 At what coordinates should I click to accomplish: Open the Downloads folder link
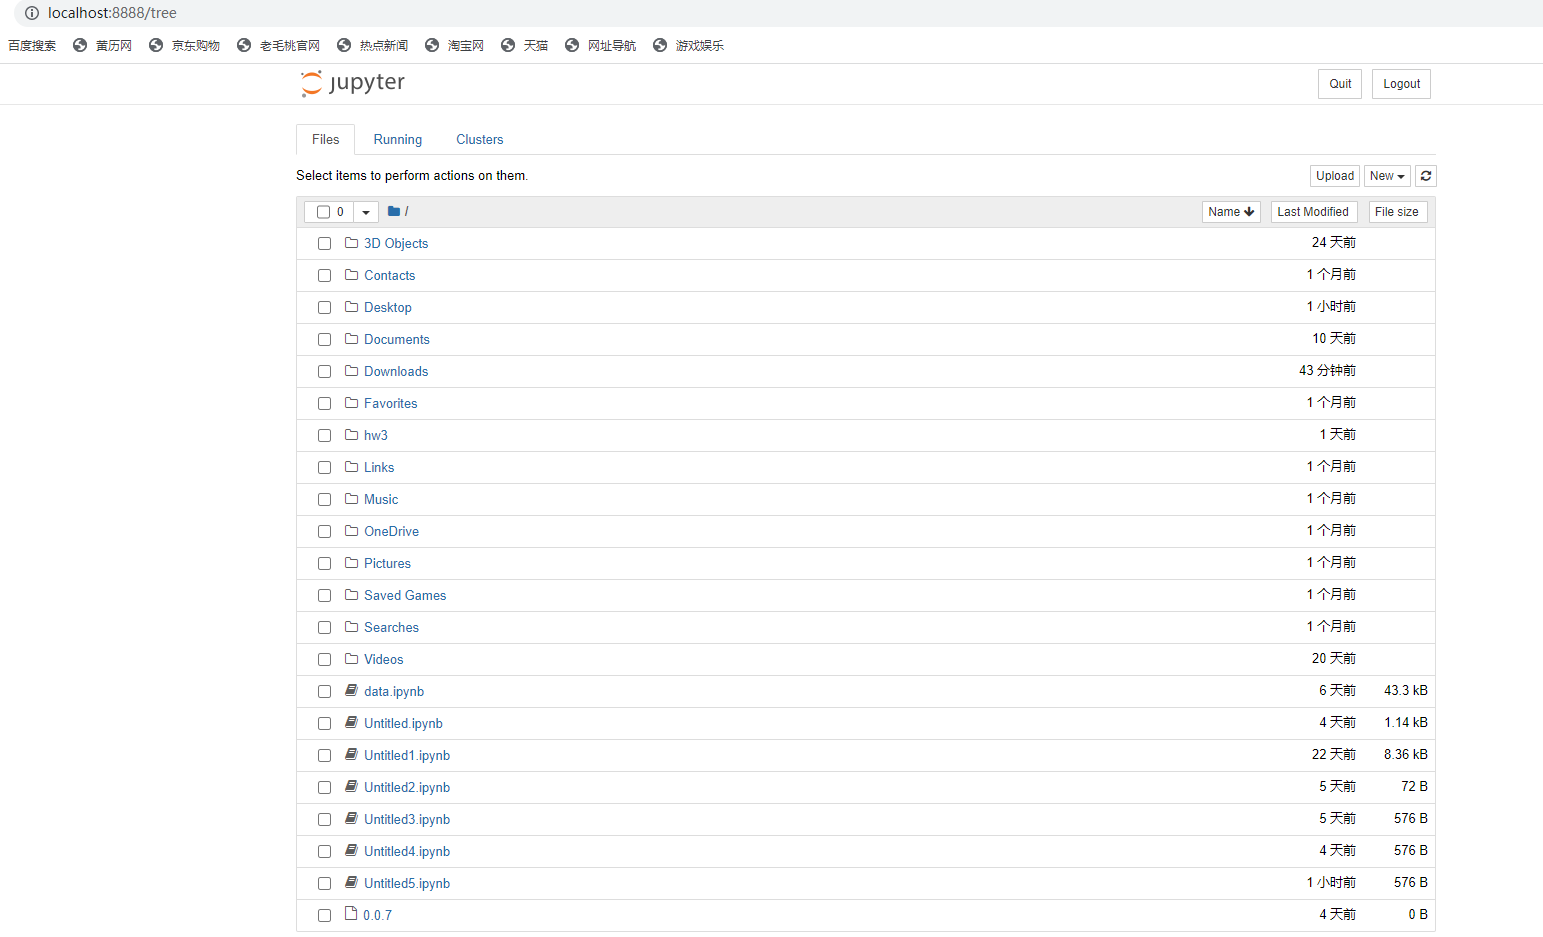click(x=396, y=371)
